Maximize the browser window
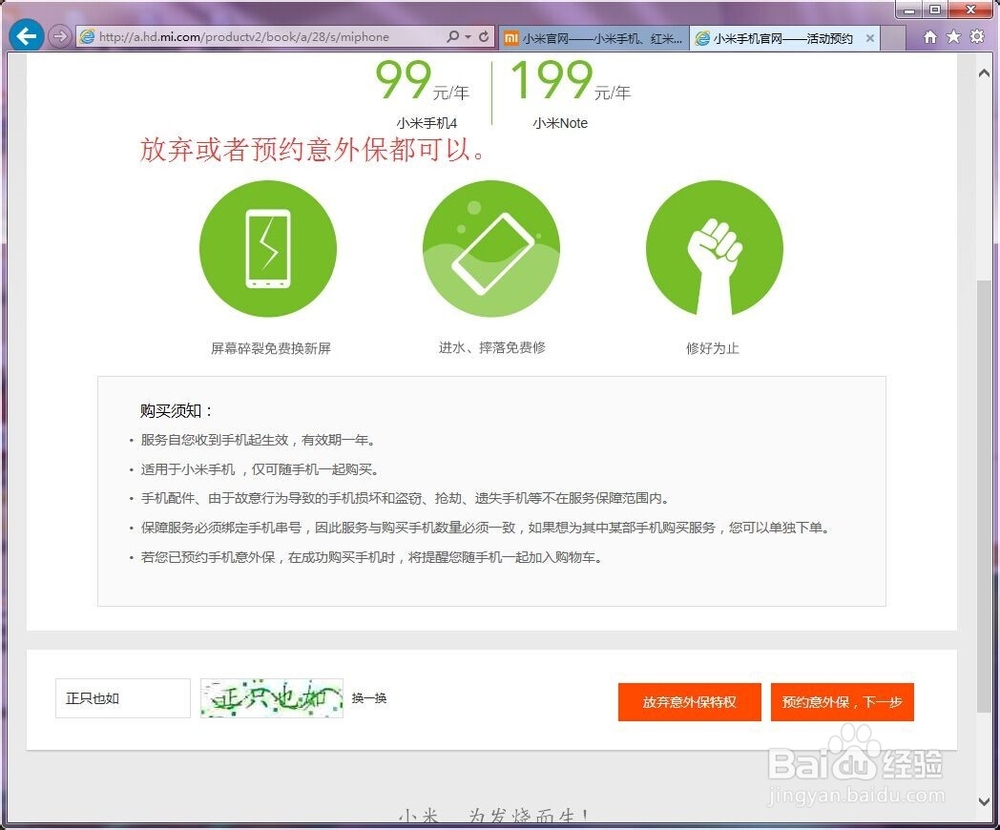This screenshot has height=830, width=1000. (935, 9)
